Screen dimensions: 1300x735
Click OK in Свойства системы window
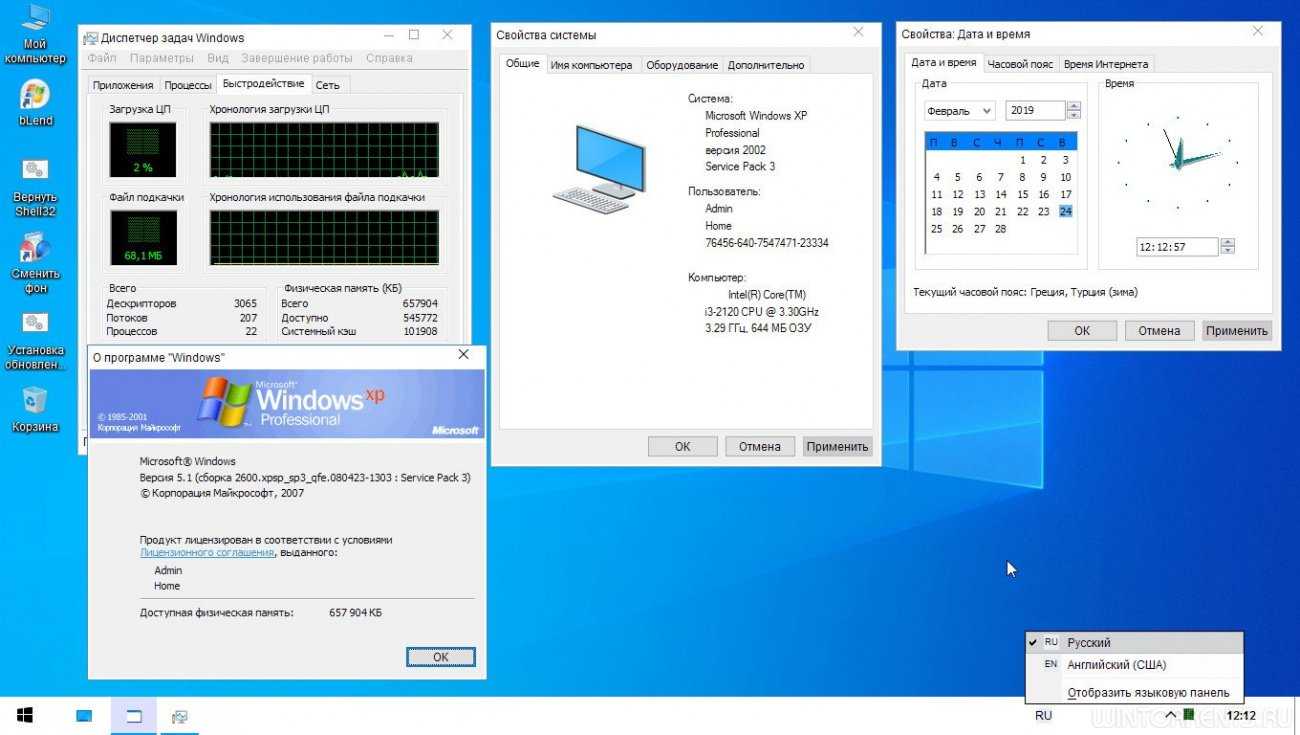682,447
